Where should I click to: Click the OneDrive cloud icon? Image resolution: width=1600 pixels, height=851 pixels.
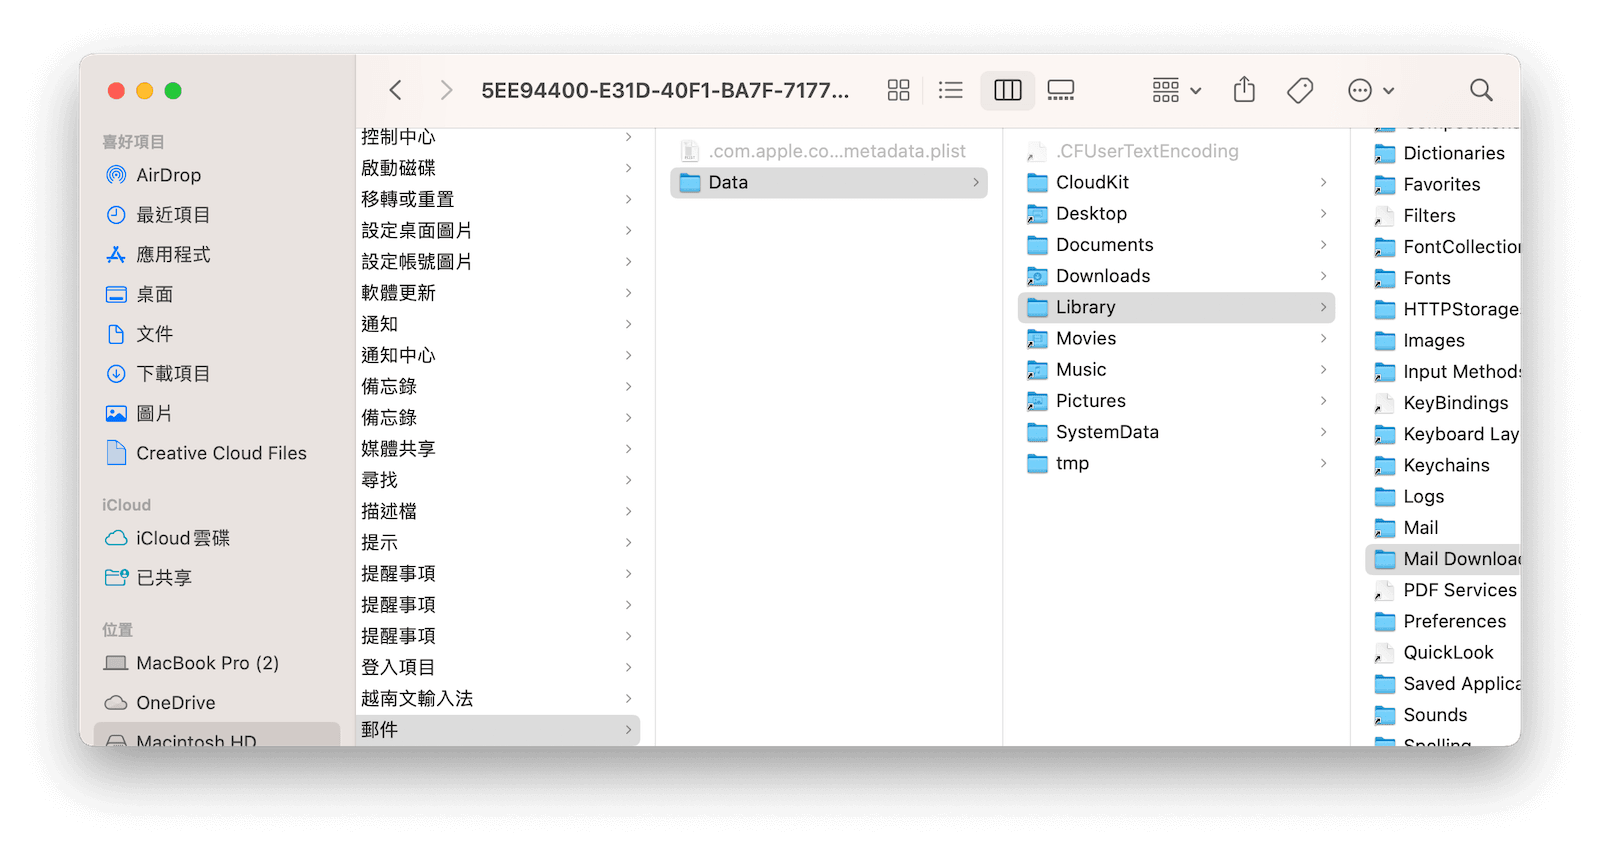click(x=116, y=703)
